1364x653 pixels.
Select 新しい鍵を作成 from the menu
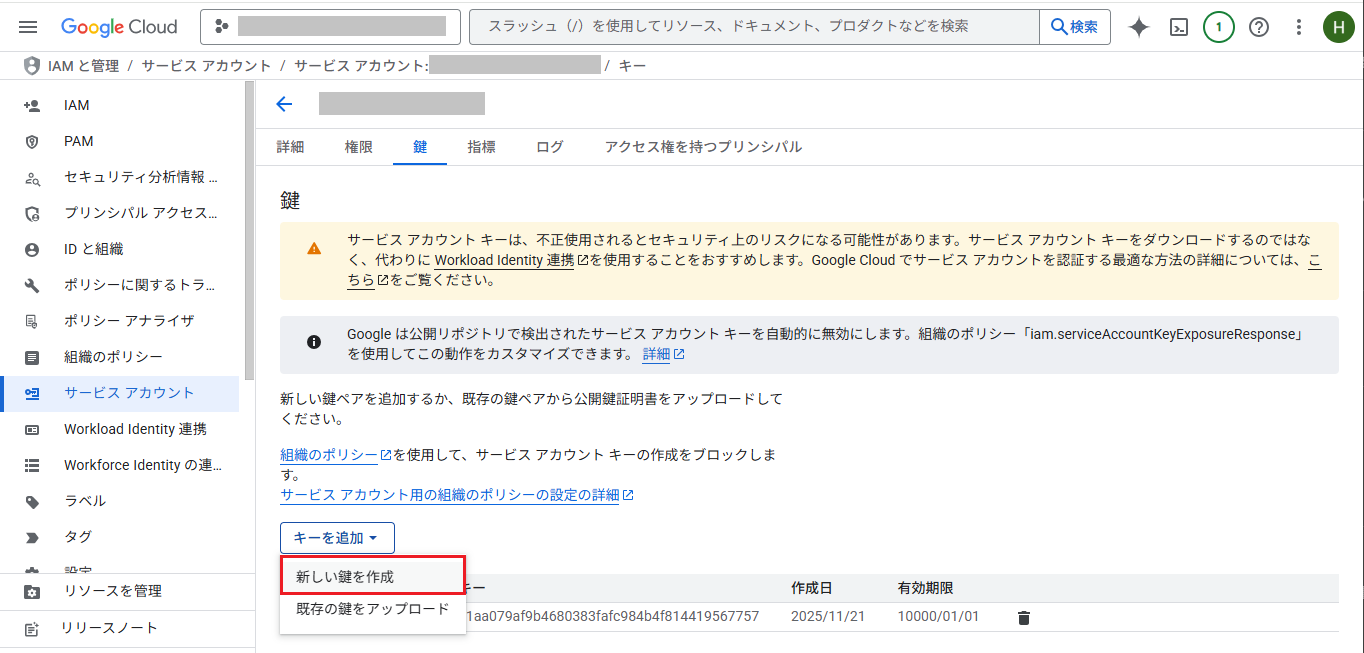[x=373, y=576]
